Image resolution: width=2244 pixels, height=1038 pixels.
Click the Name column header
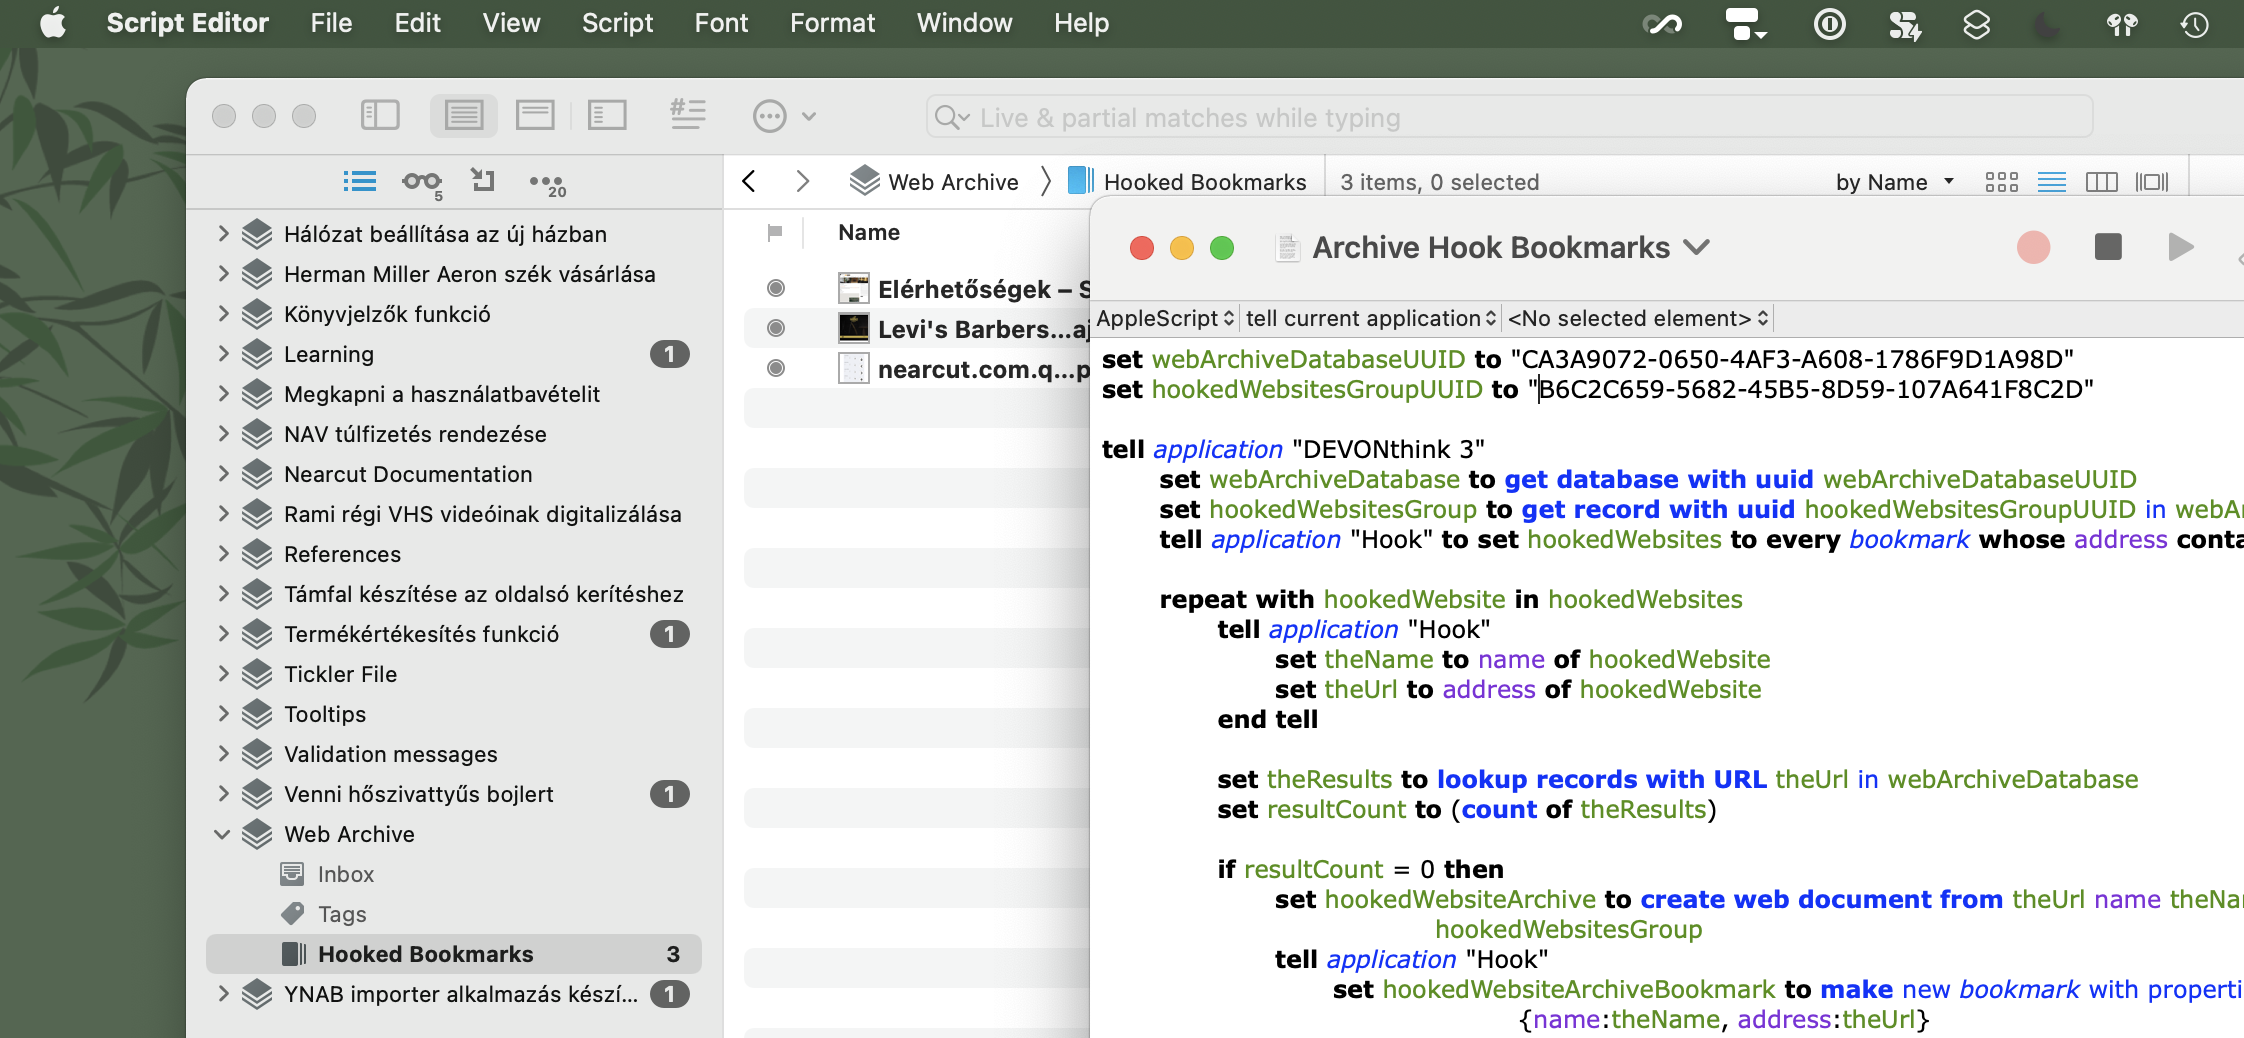869,233
